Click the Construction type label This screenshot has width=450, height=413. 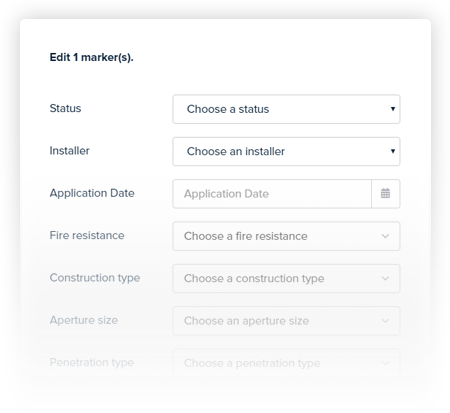click(x=95, y=278)
